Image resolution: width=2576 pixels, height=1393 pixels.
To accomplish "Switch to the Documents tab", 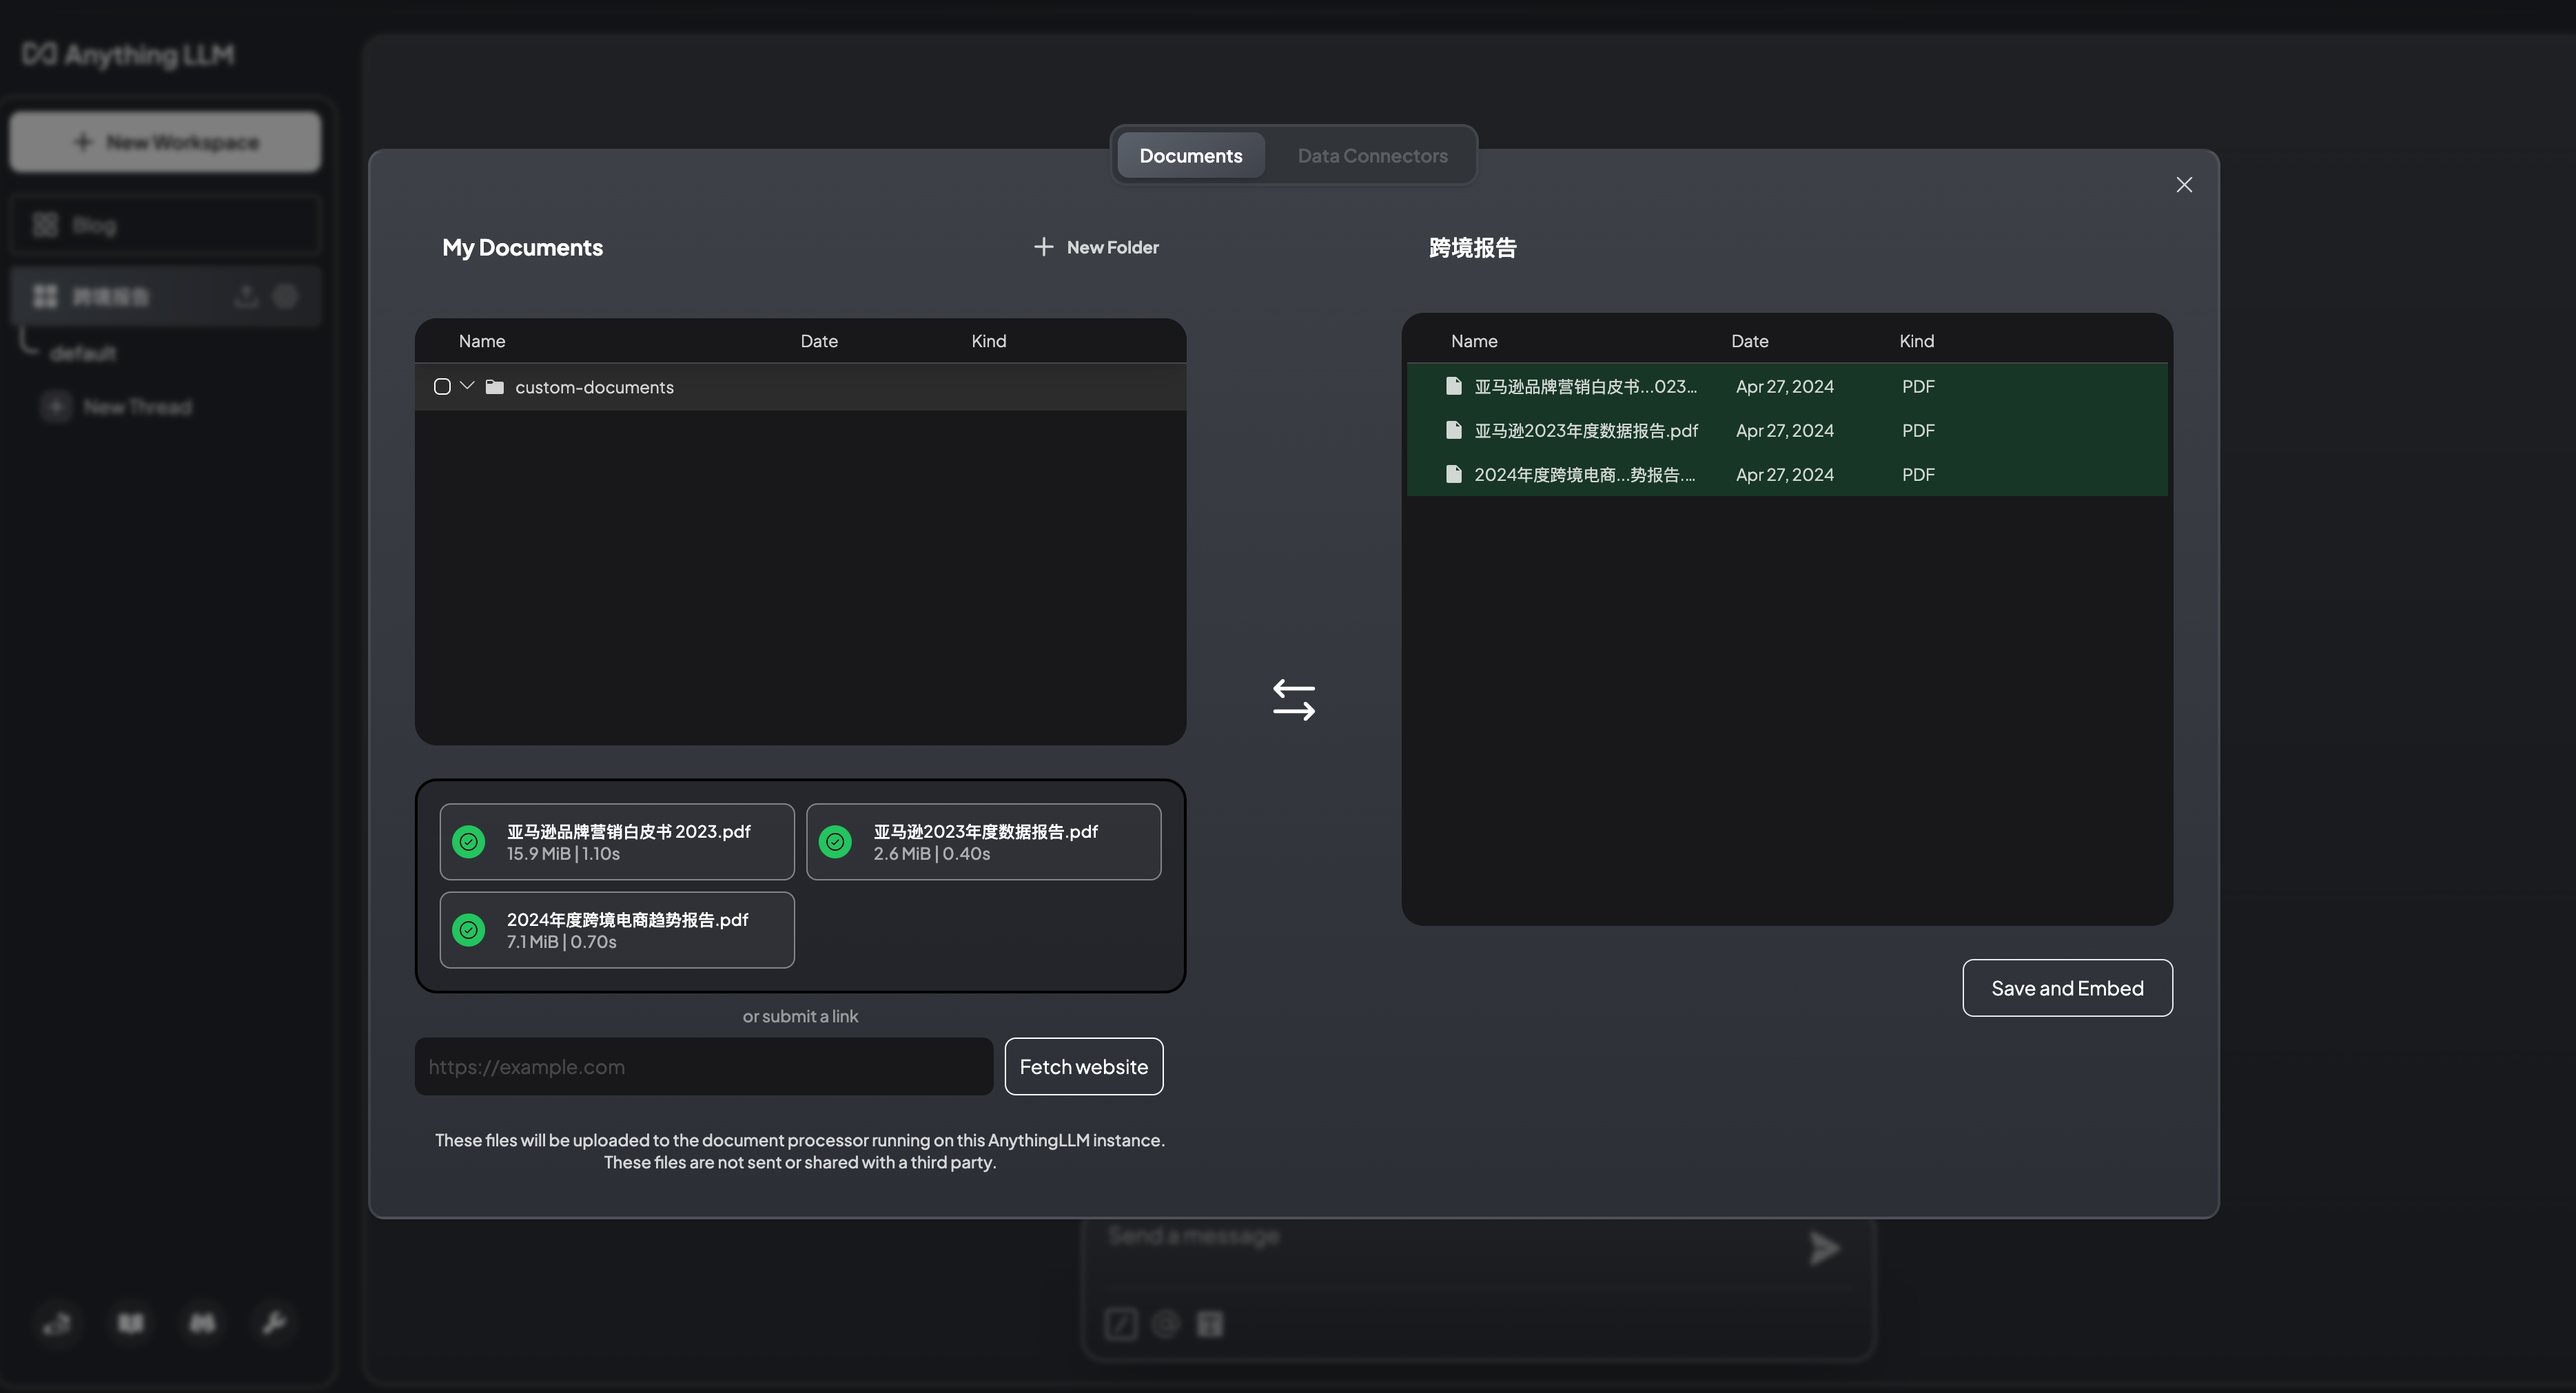I will [x=1191, y=156].
